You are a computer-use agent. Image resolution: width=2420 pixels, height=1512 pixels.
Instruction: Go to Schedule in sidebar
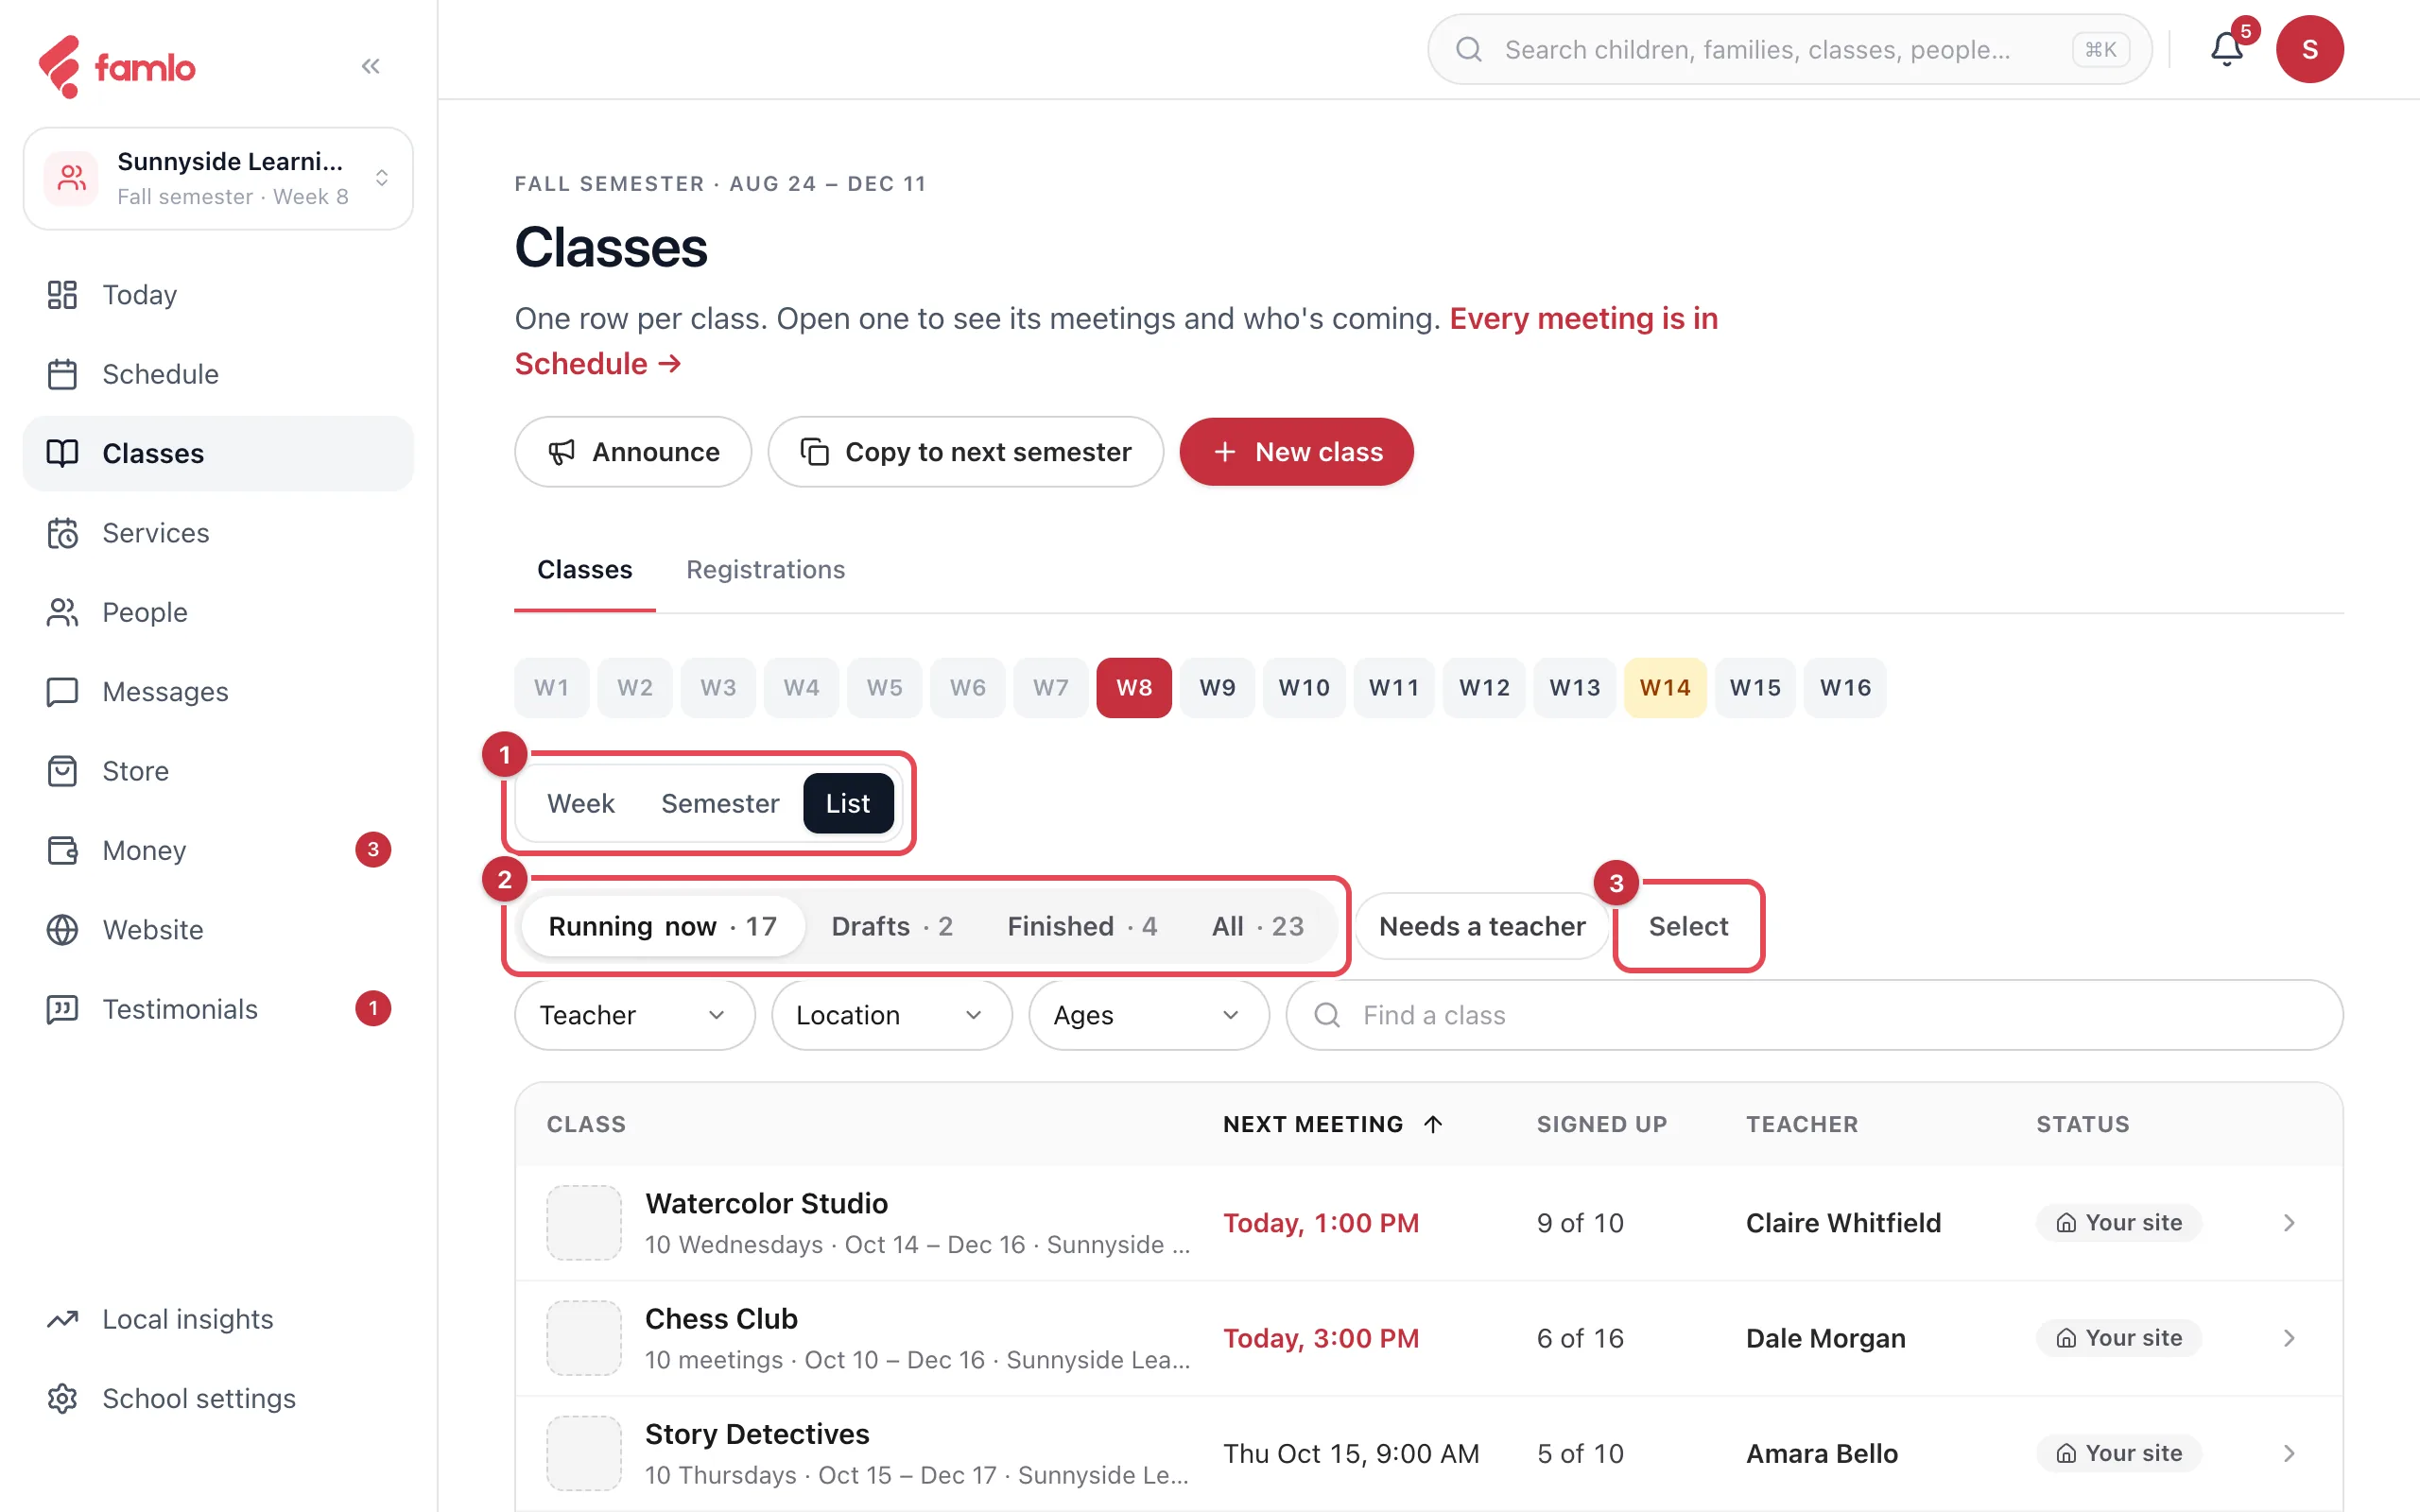click(218, 374)
